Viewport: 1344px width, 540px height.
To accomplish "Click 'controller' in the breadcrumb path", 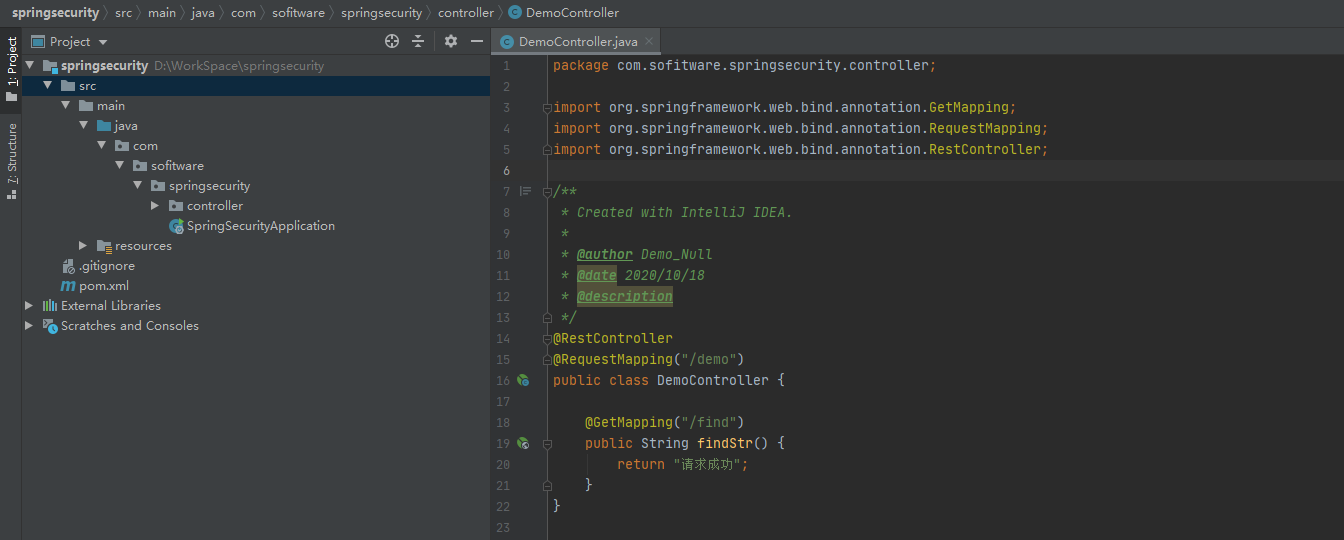I will 465,13.
